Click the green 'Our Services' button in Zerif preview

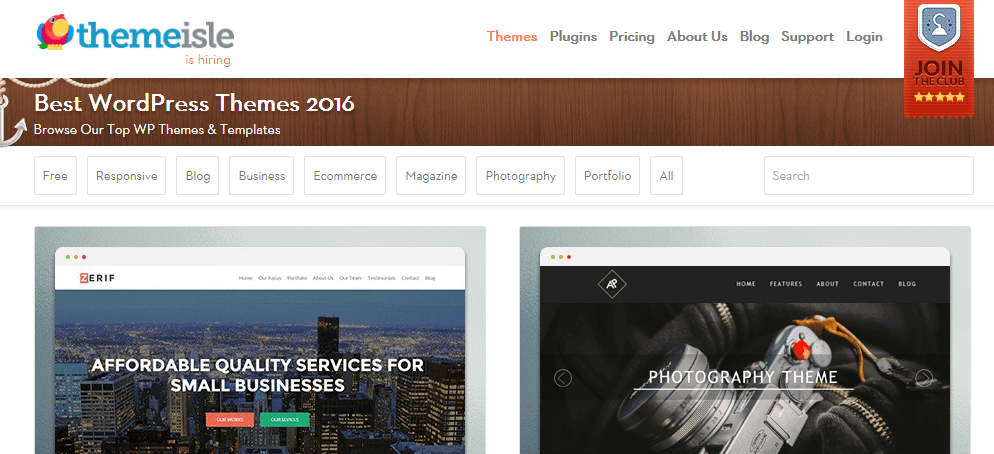coord(285,420)
